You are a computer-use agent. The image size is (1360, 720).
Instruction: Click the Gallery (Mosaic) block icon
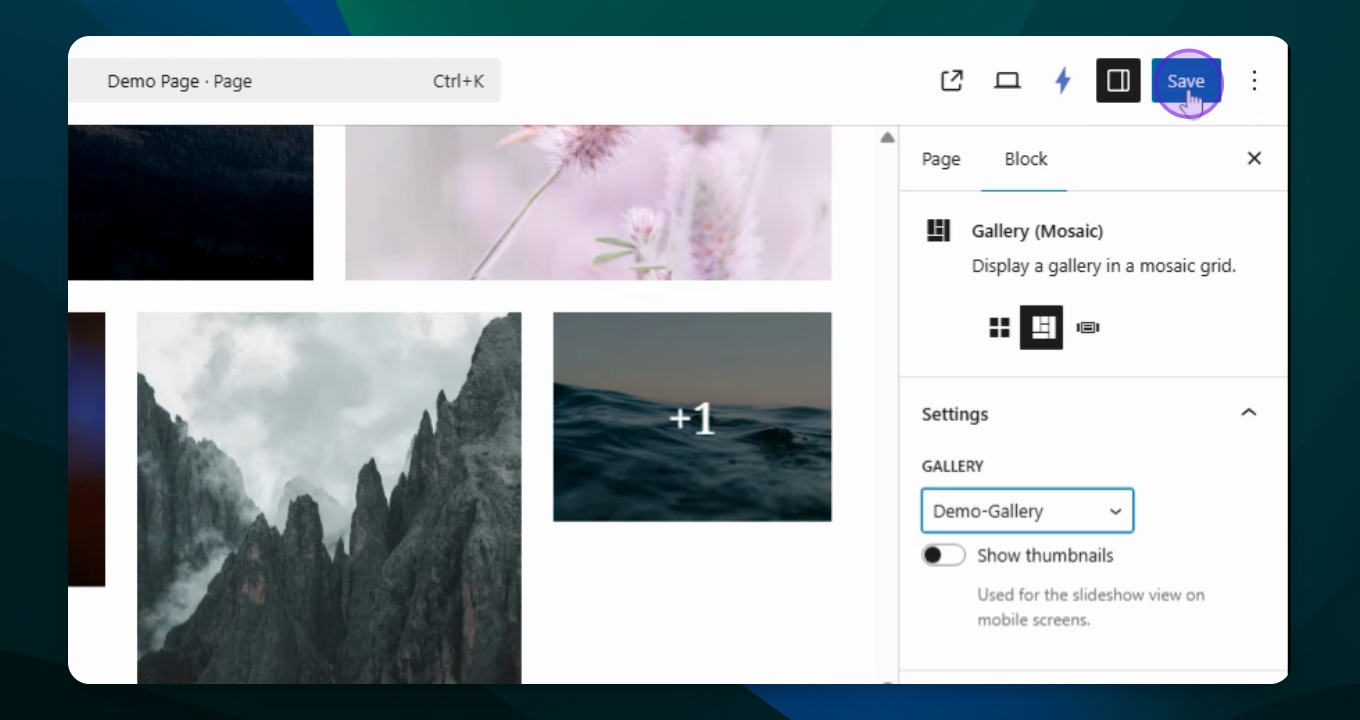click(938, 231)
